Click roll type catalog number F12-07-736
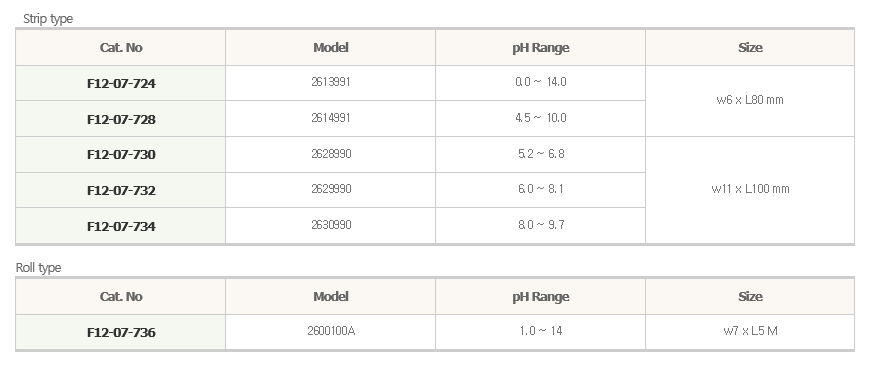Viewport: 877px width, 372px height. click(x=121, y=332)
